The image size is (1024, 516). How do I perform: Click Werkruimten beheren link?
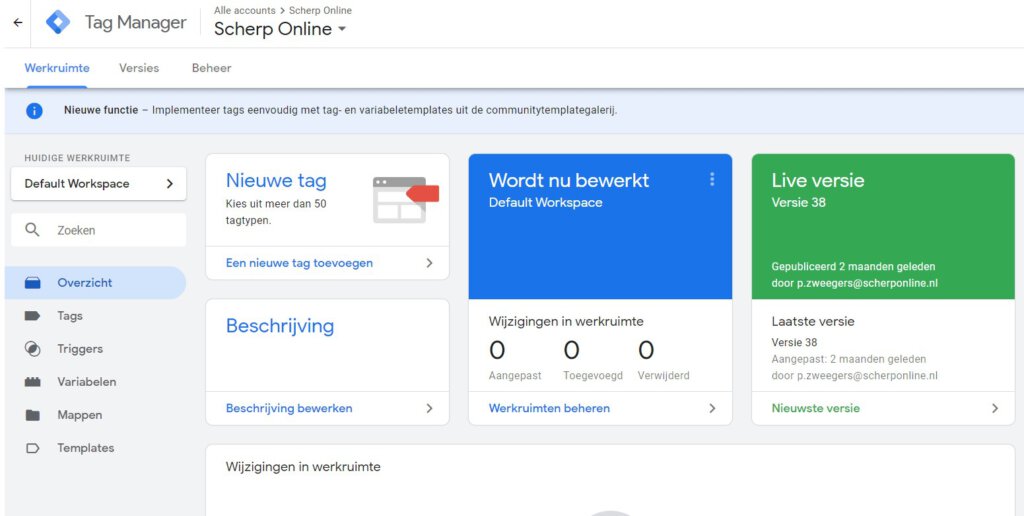click(x=549, y=408)
